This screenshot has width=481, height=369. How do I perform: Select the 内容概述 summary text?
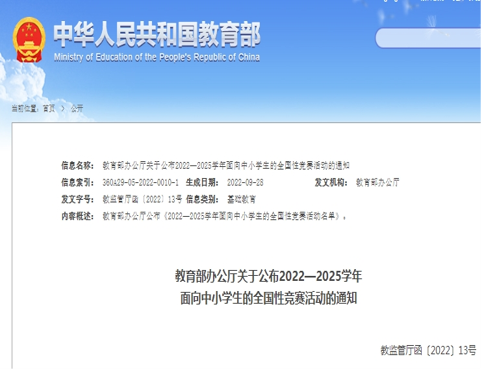pos(224,216)
